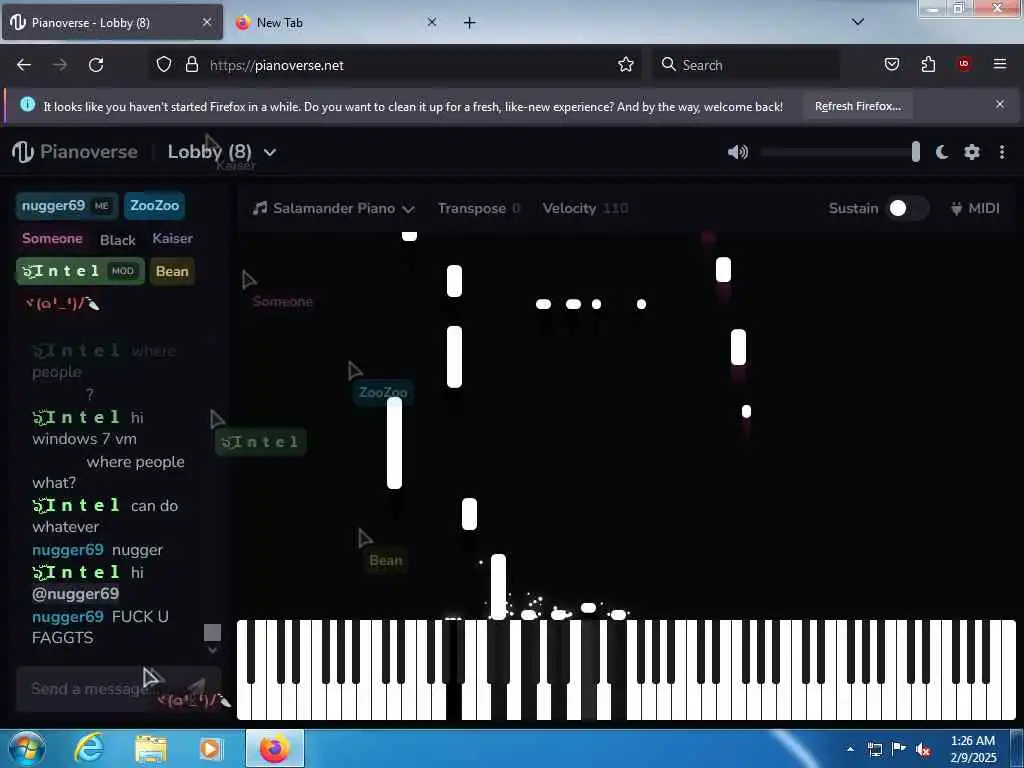Screen dimensions: 1024x768
Task: Open the Windows Start menu
Action: pos(27,748)
